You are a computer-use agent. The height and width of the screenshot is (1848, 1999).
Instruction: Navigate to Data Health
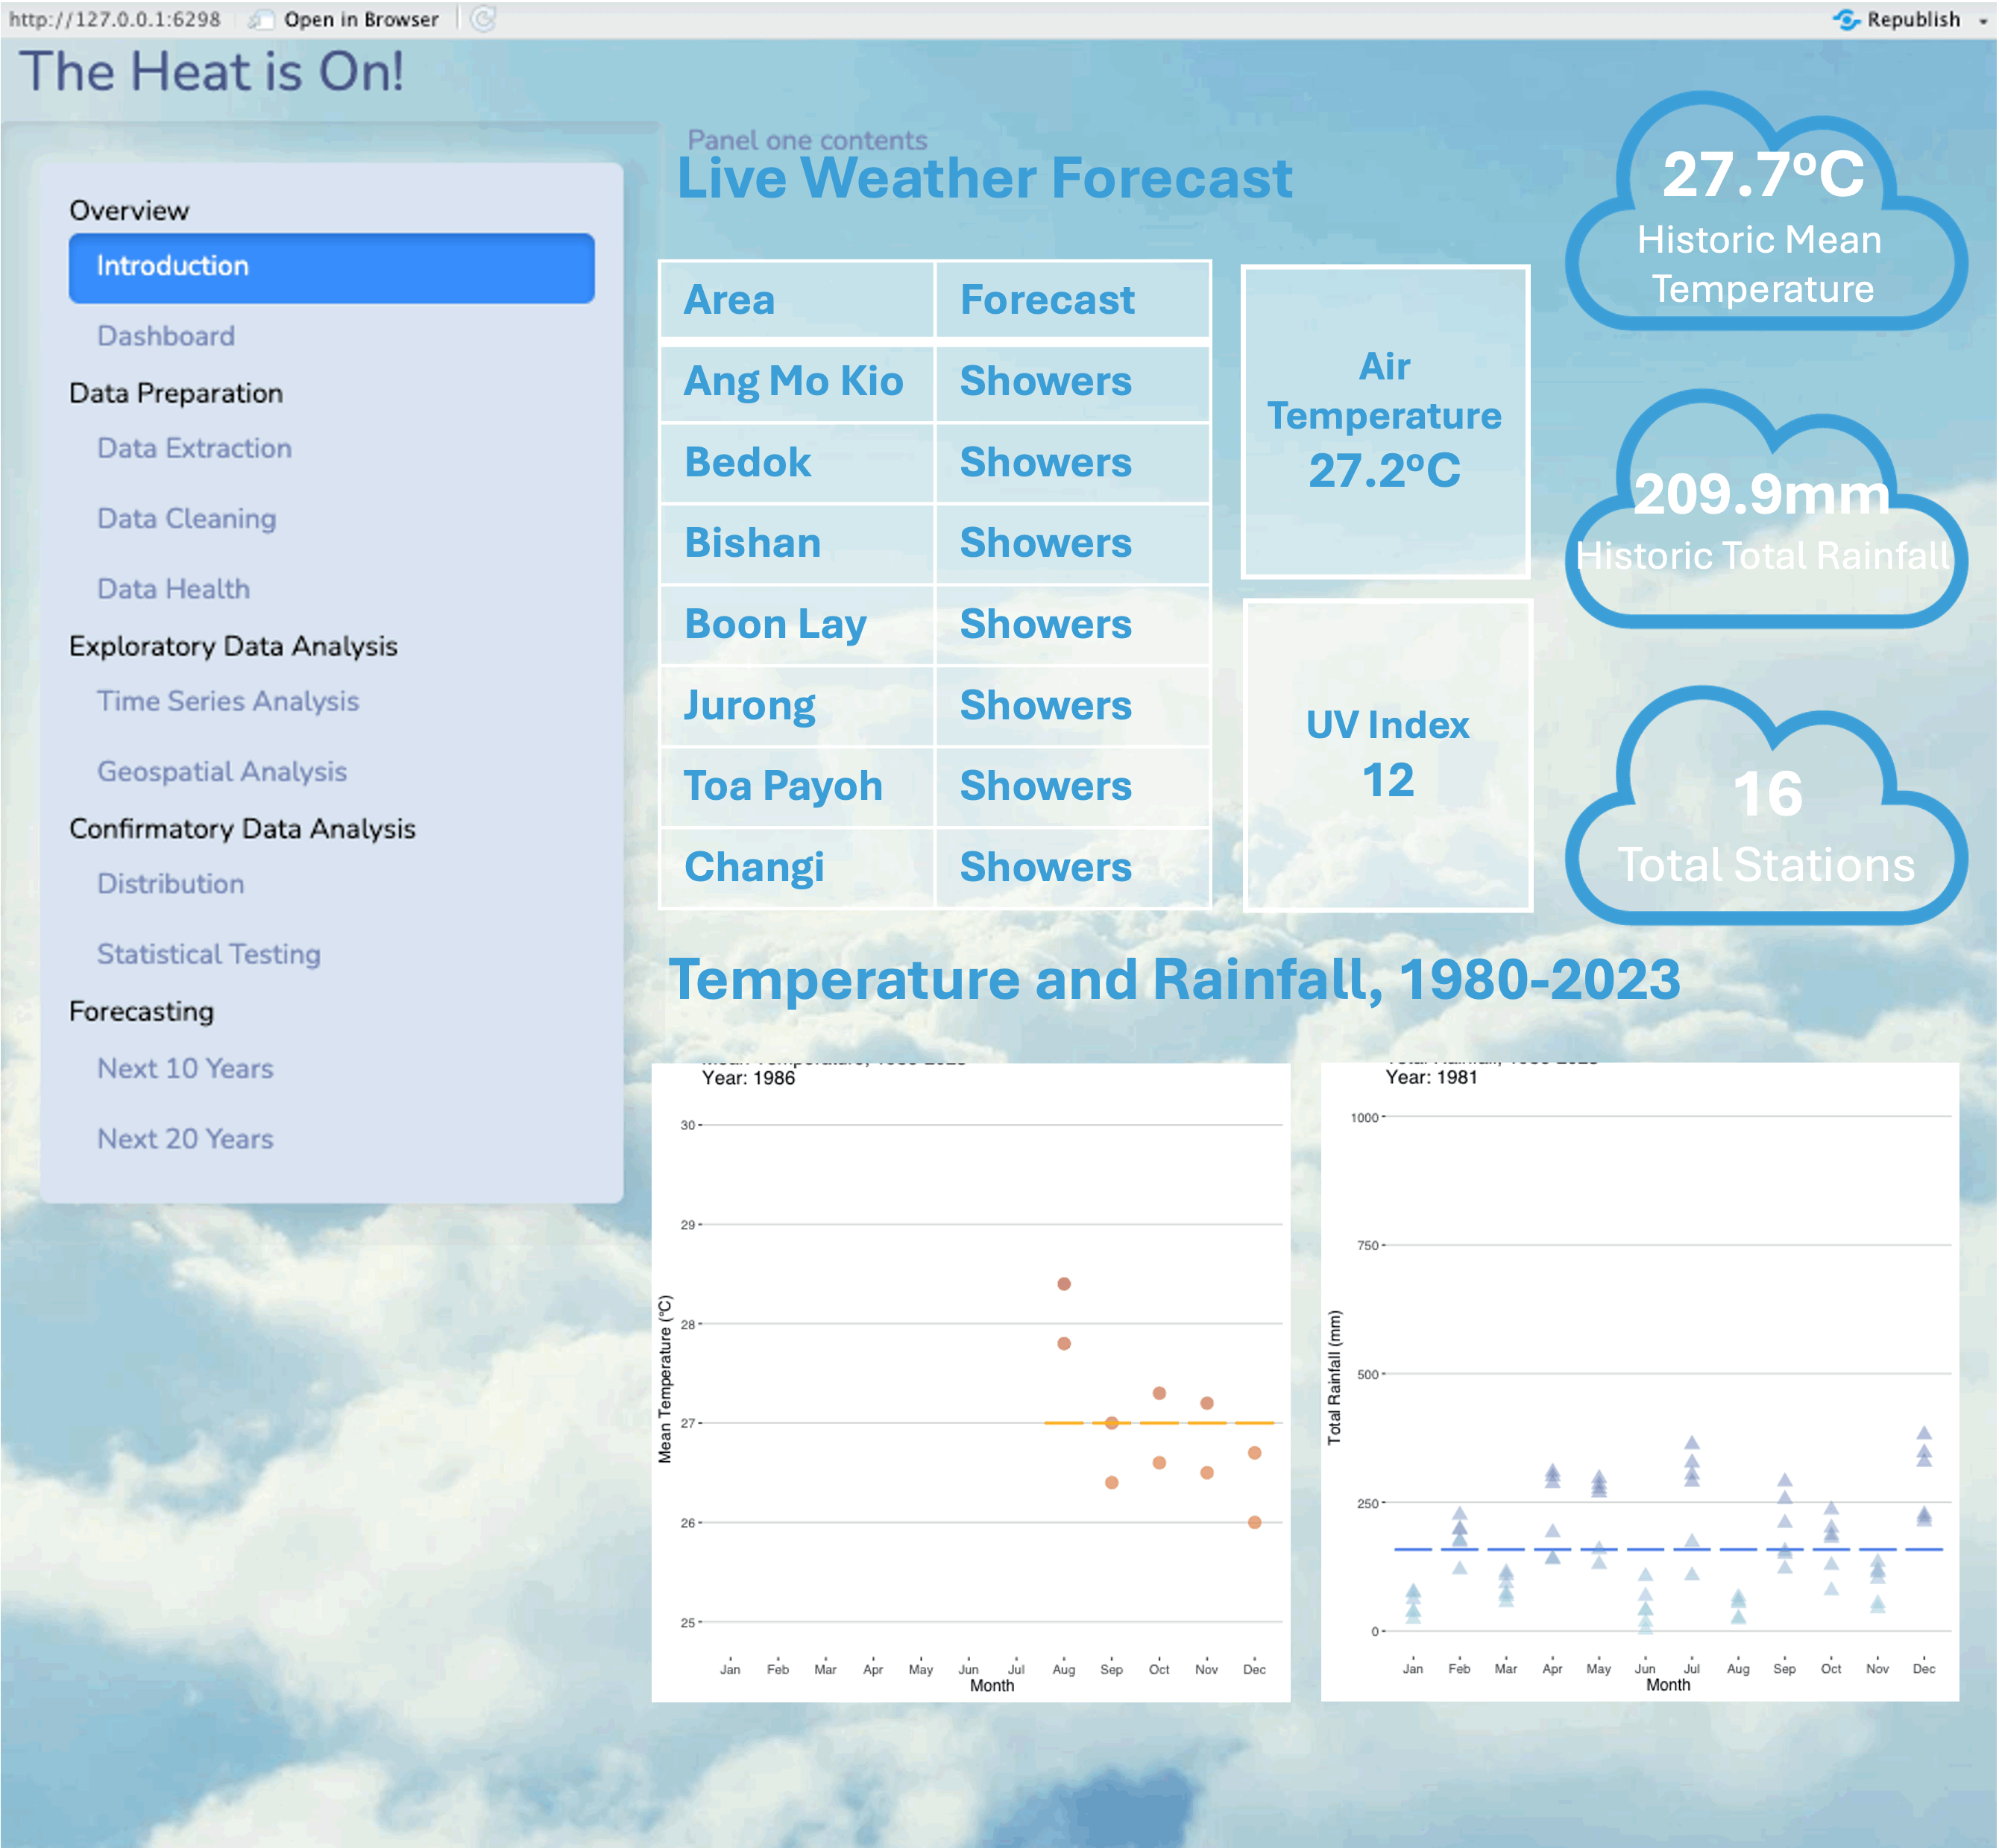click(173, 589)
